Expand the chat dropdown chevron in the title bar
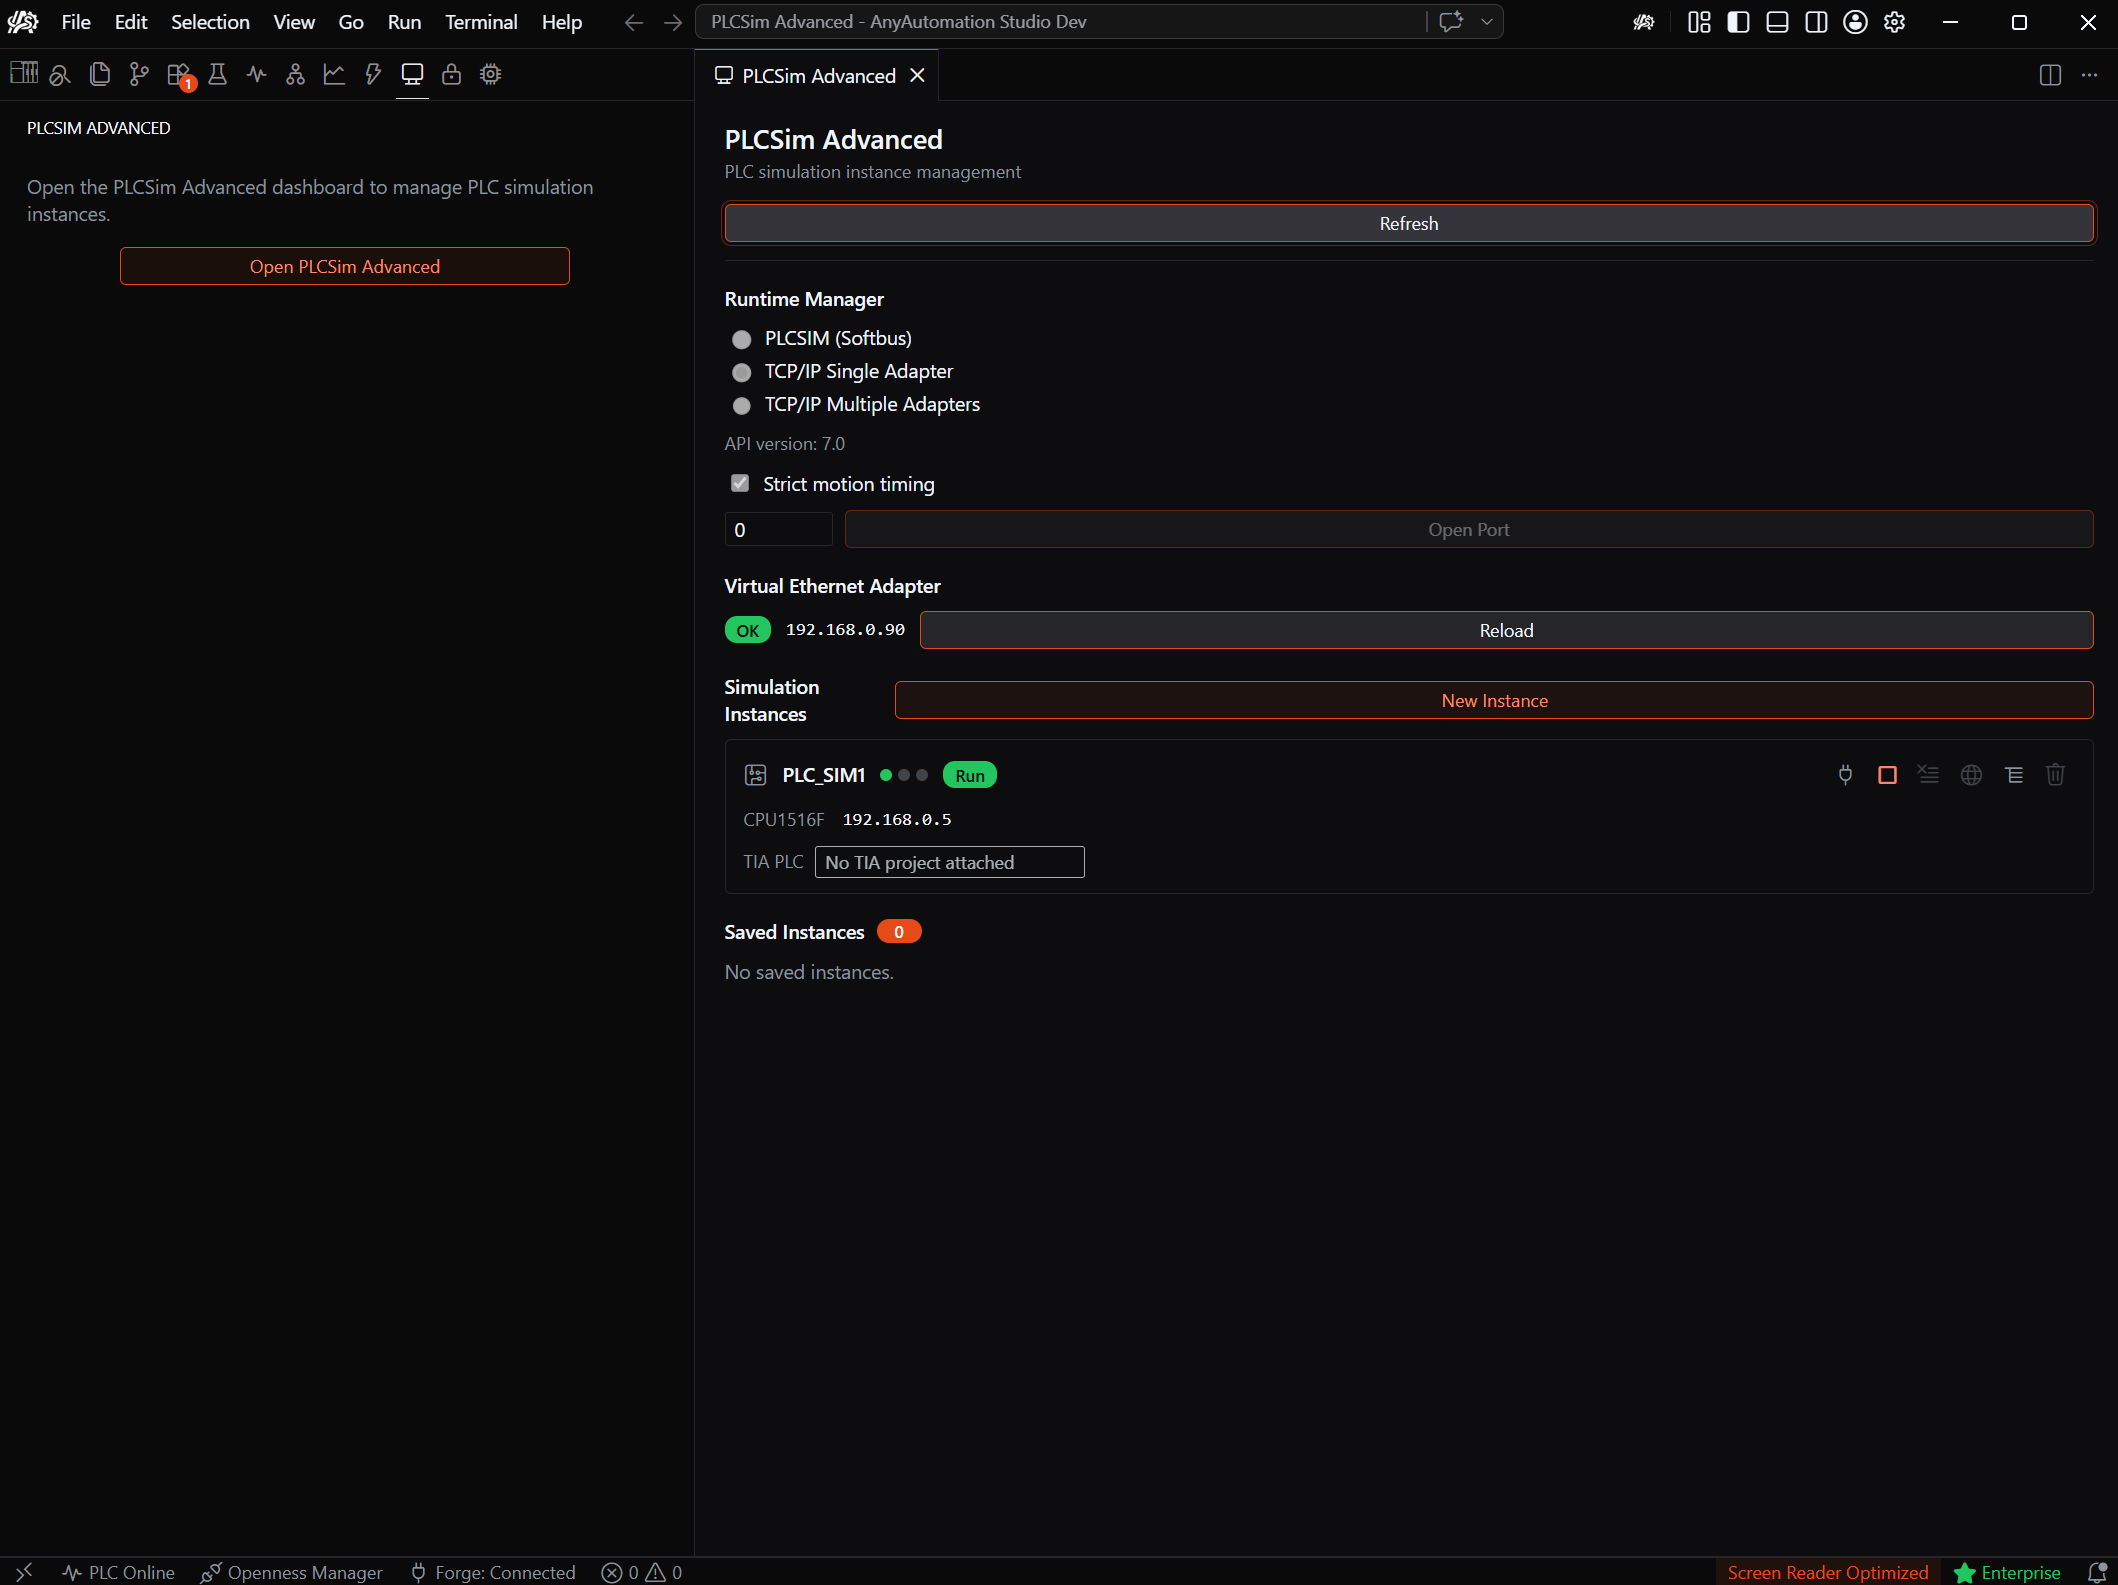The width and height of the screenshot is (2118, 1585). 1487,22
